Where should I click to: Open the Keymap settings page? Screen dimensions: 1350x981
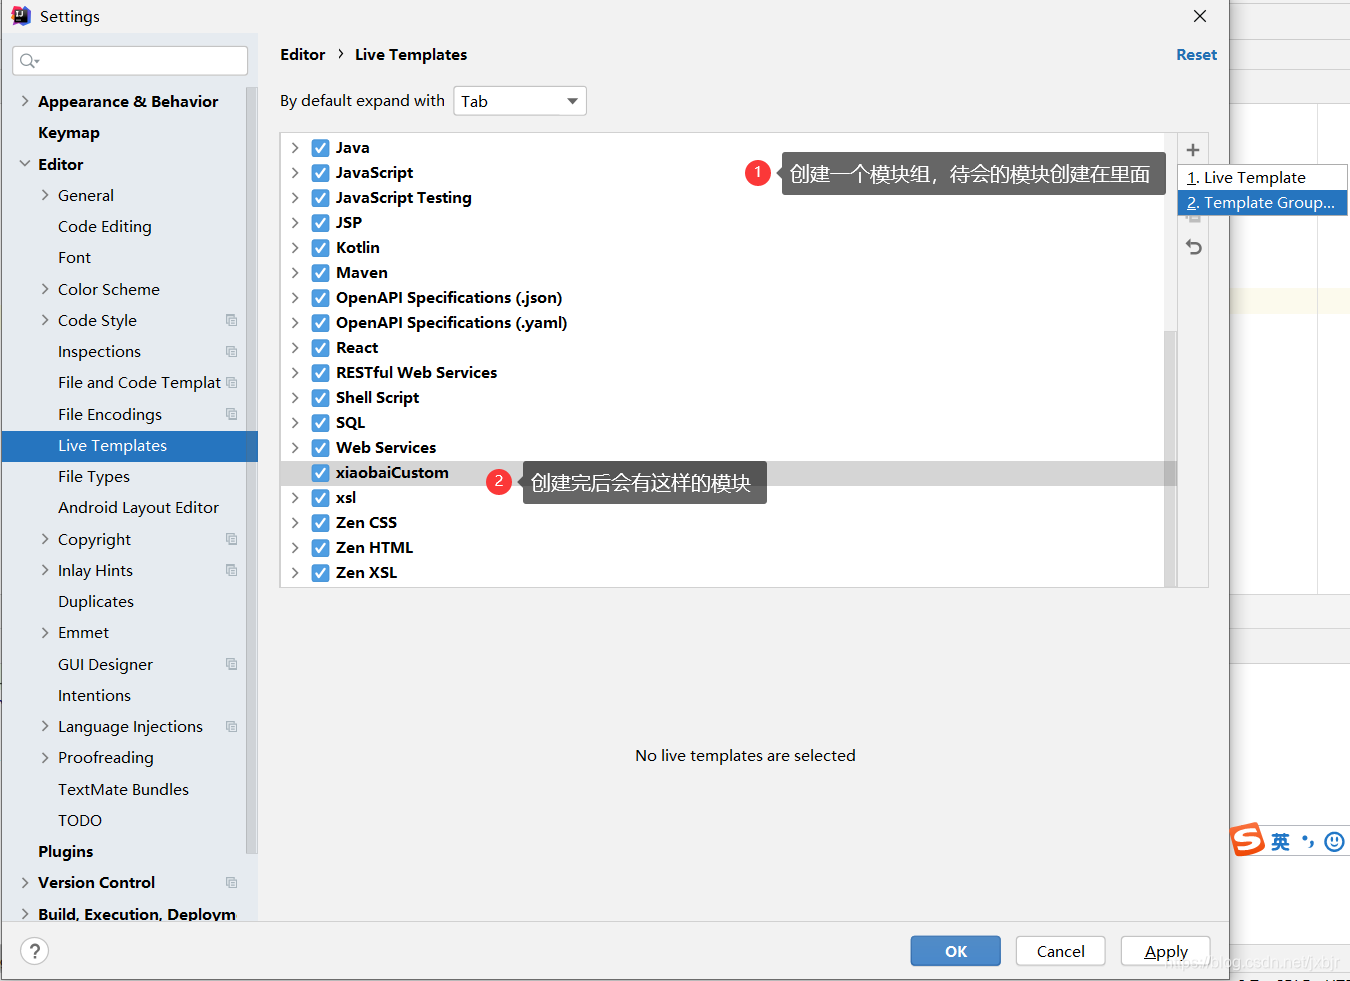tap(69, 133)
